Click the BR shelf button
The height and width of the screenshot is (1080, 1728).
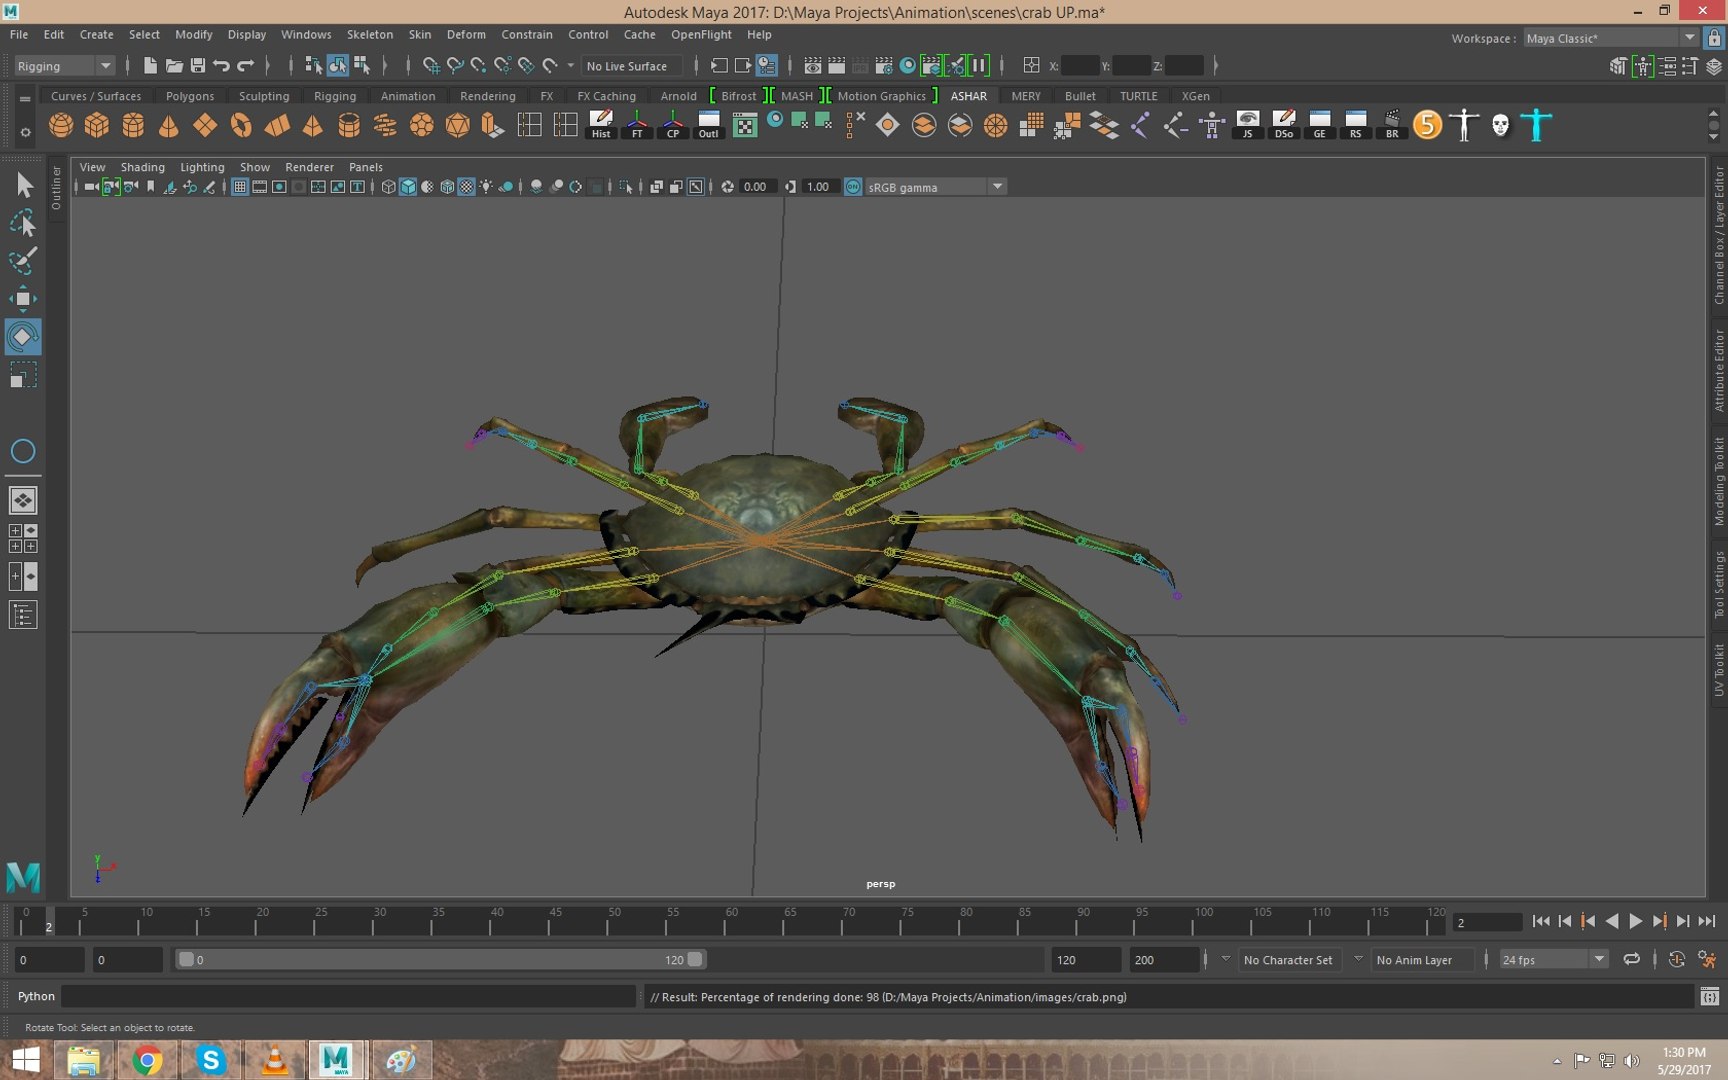[x=1392, y=125]
